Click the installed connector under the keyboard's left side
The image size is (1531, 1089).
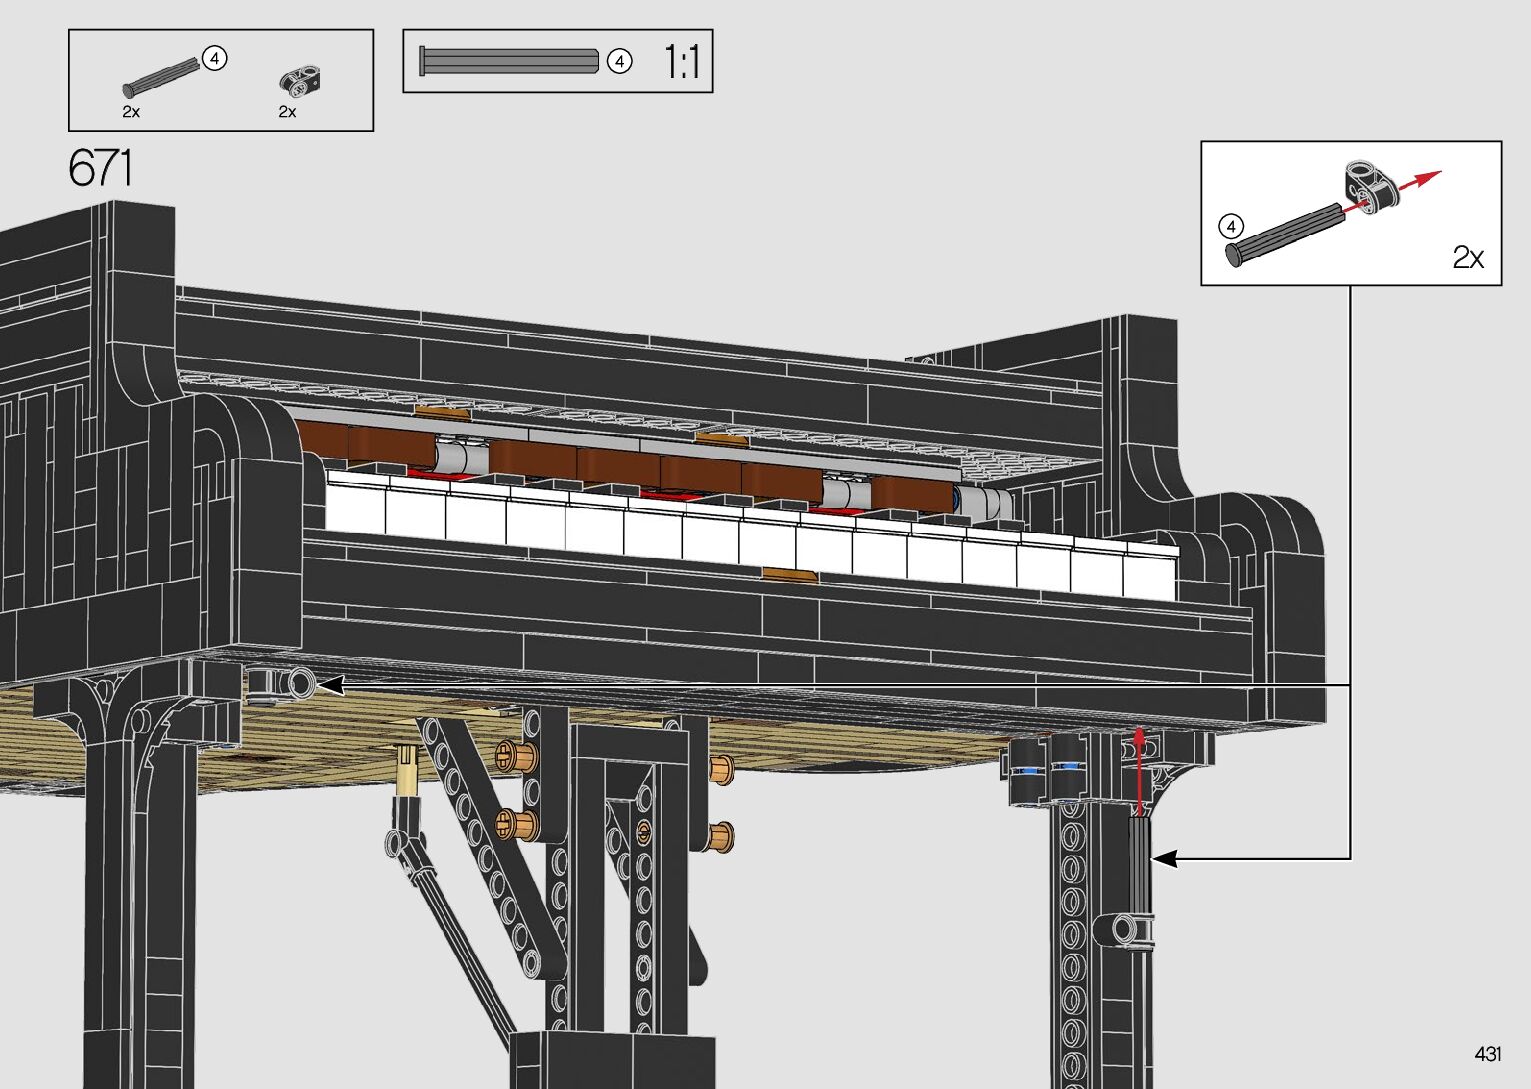(281, 684)
